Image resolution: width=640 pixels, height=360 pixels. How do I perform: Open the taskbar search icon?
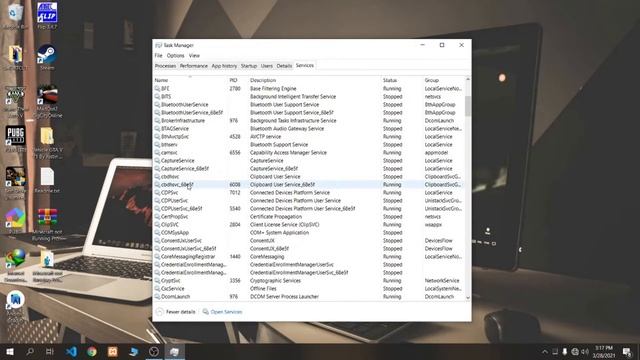point(30,351)
